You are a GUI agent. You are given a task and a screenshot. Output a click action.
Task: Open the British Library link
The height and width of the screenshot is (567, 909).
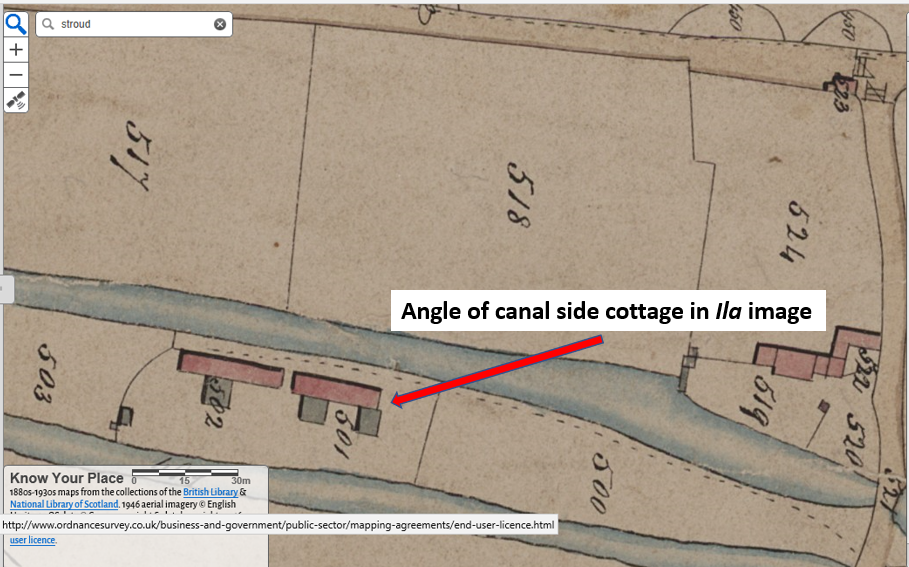tap(210, 492)
